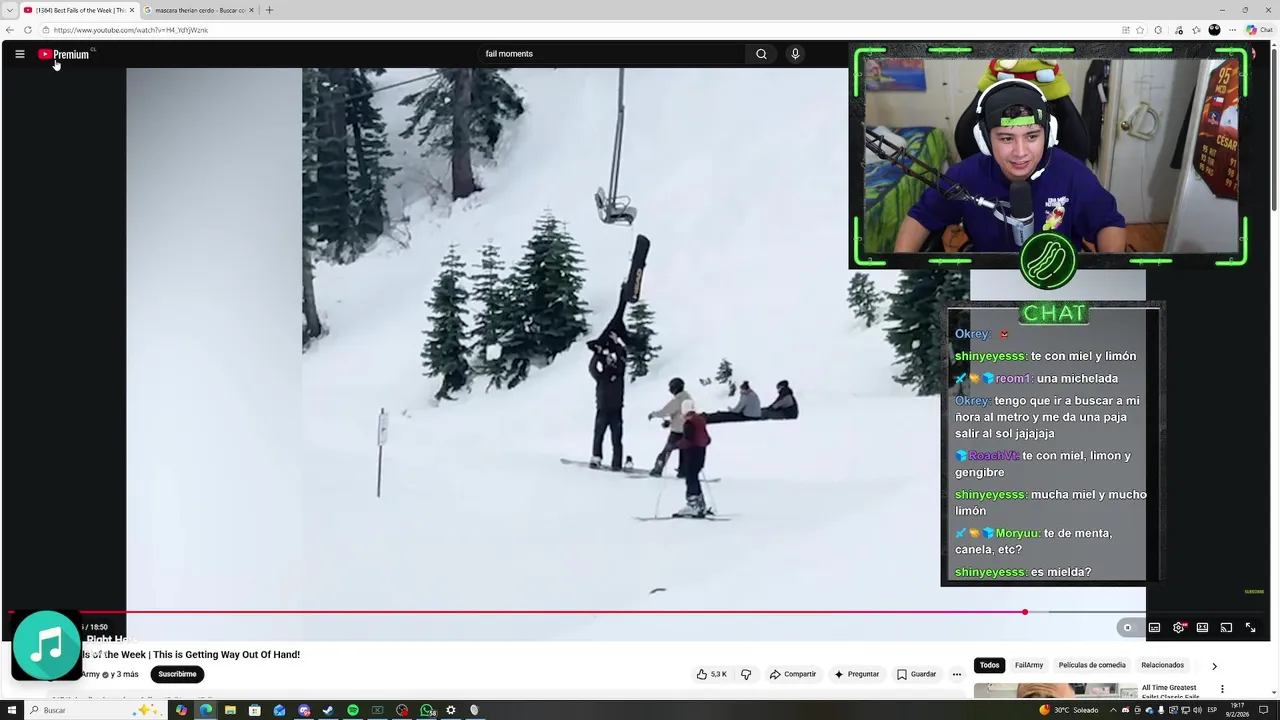Click the browser address bar URL

click(131, 30)
